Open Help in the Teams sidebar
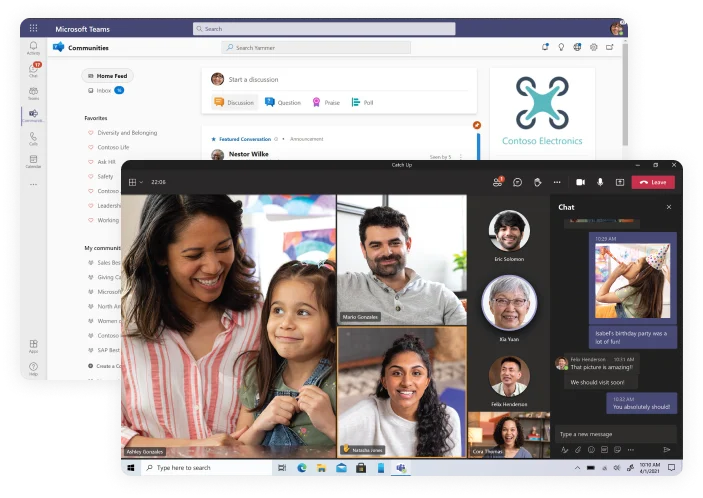Image resolution: width=703 pixels, height=498 pixels. click(x=33, y=368)
